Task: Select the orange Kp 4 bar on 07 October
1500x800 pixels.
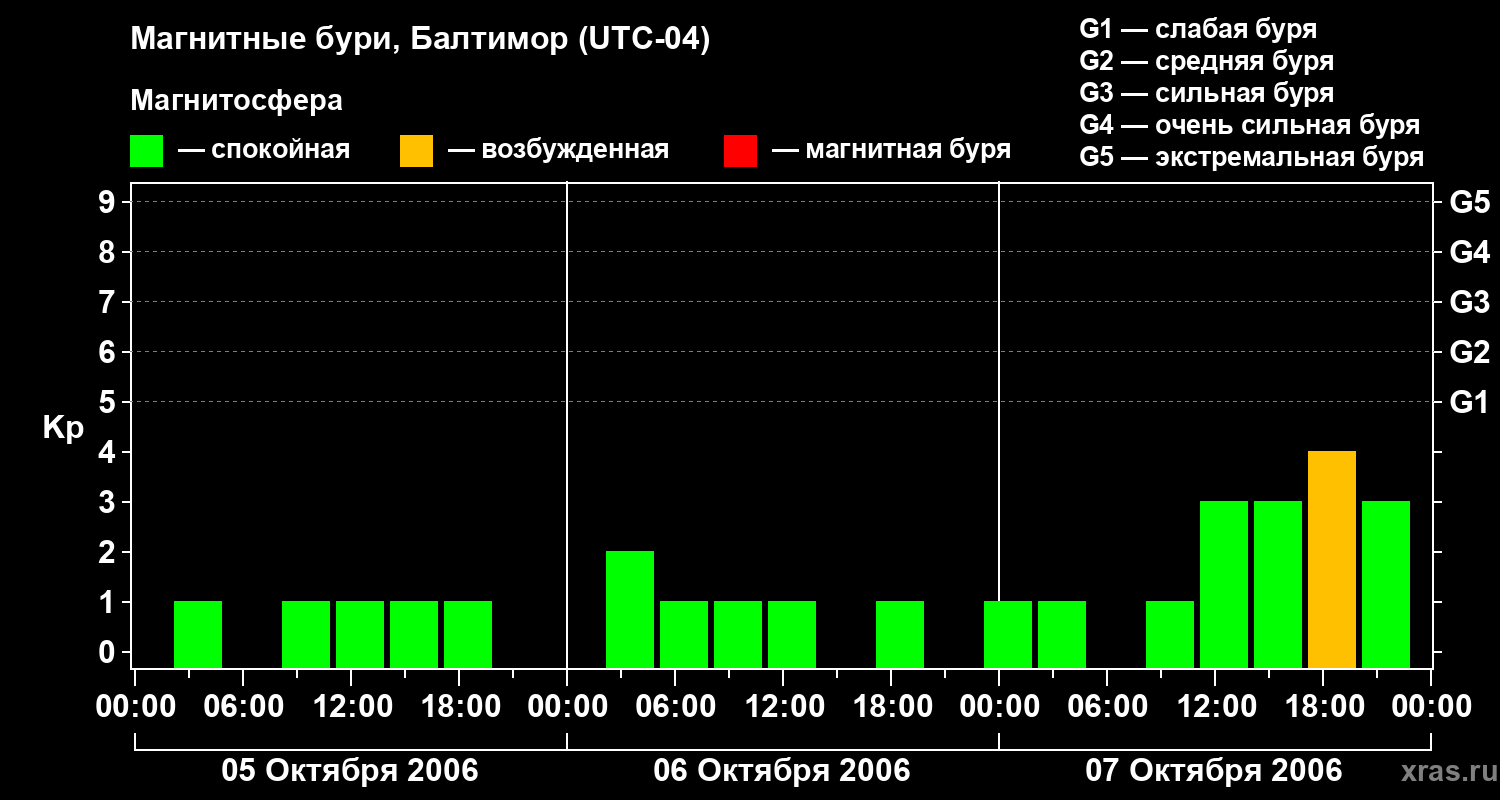Action: (x=1332, y=560)
